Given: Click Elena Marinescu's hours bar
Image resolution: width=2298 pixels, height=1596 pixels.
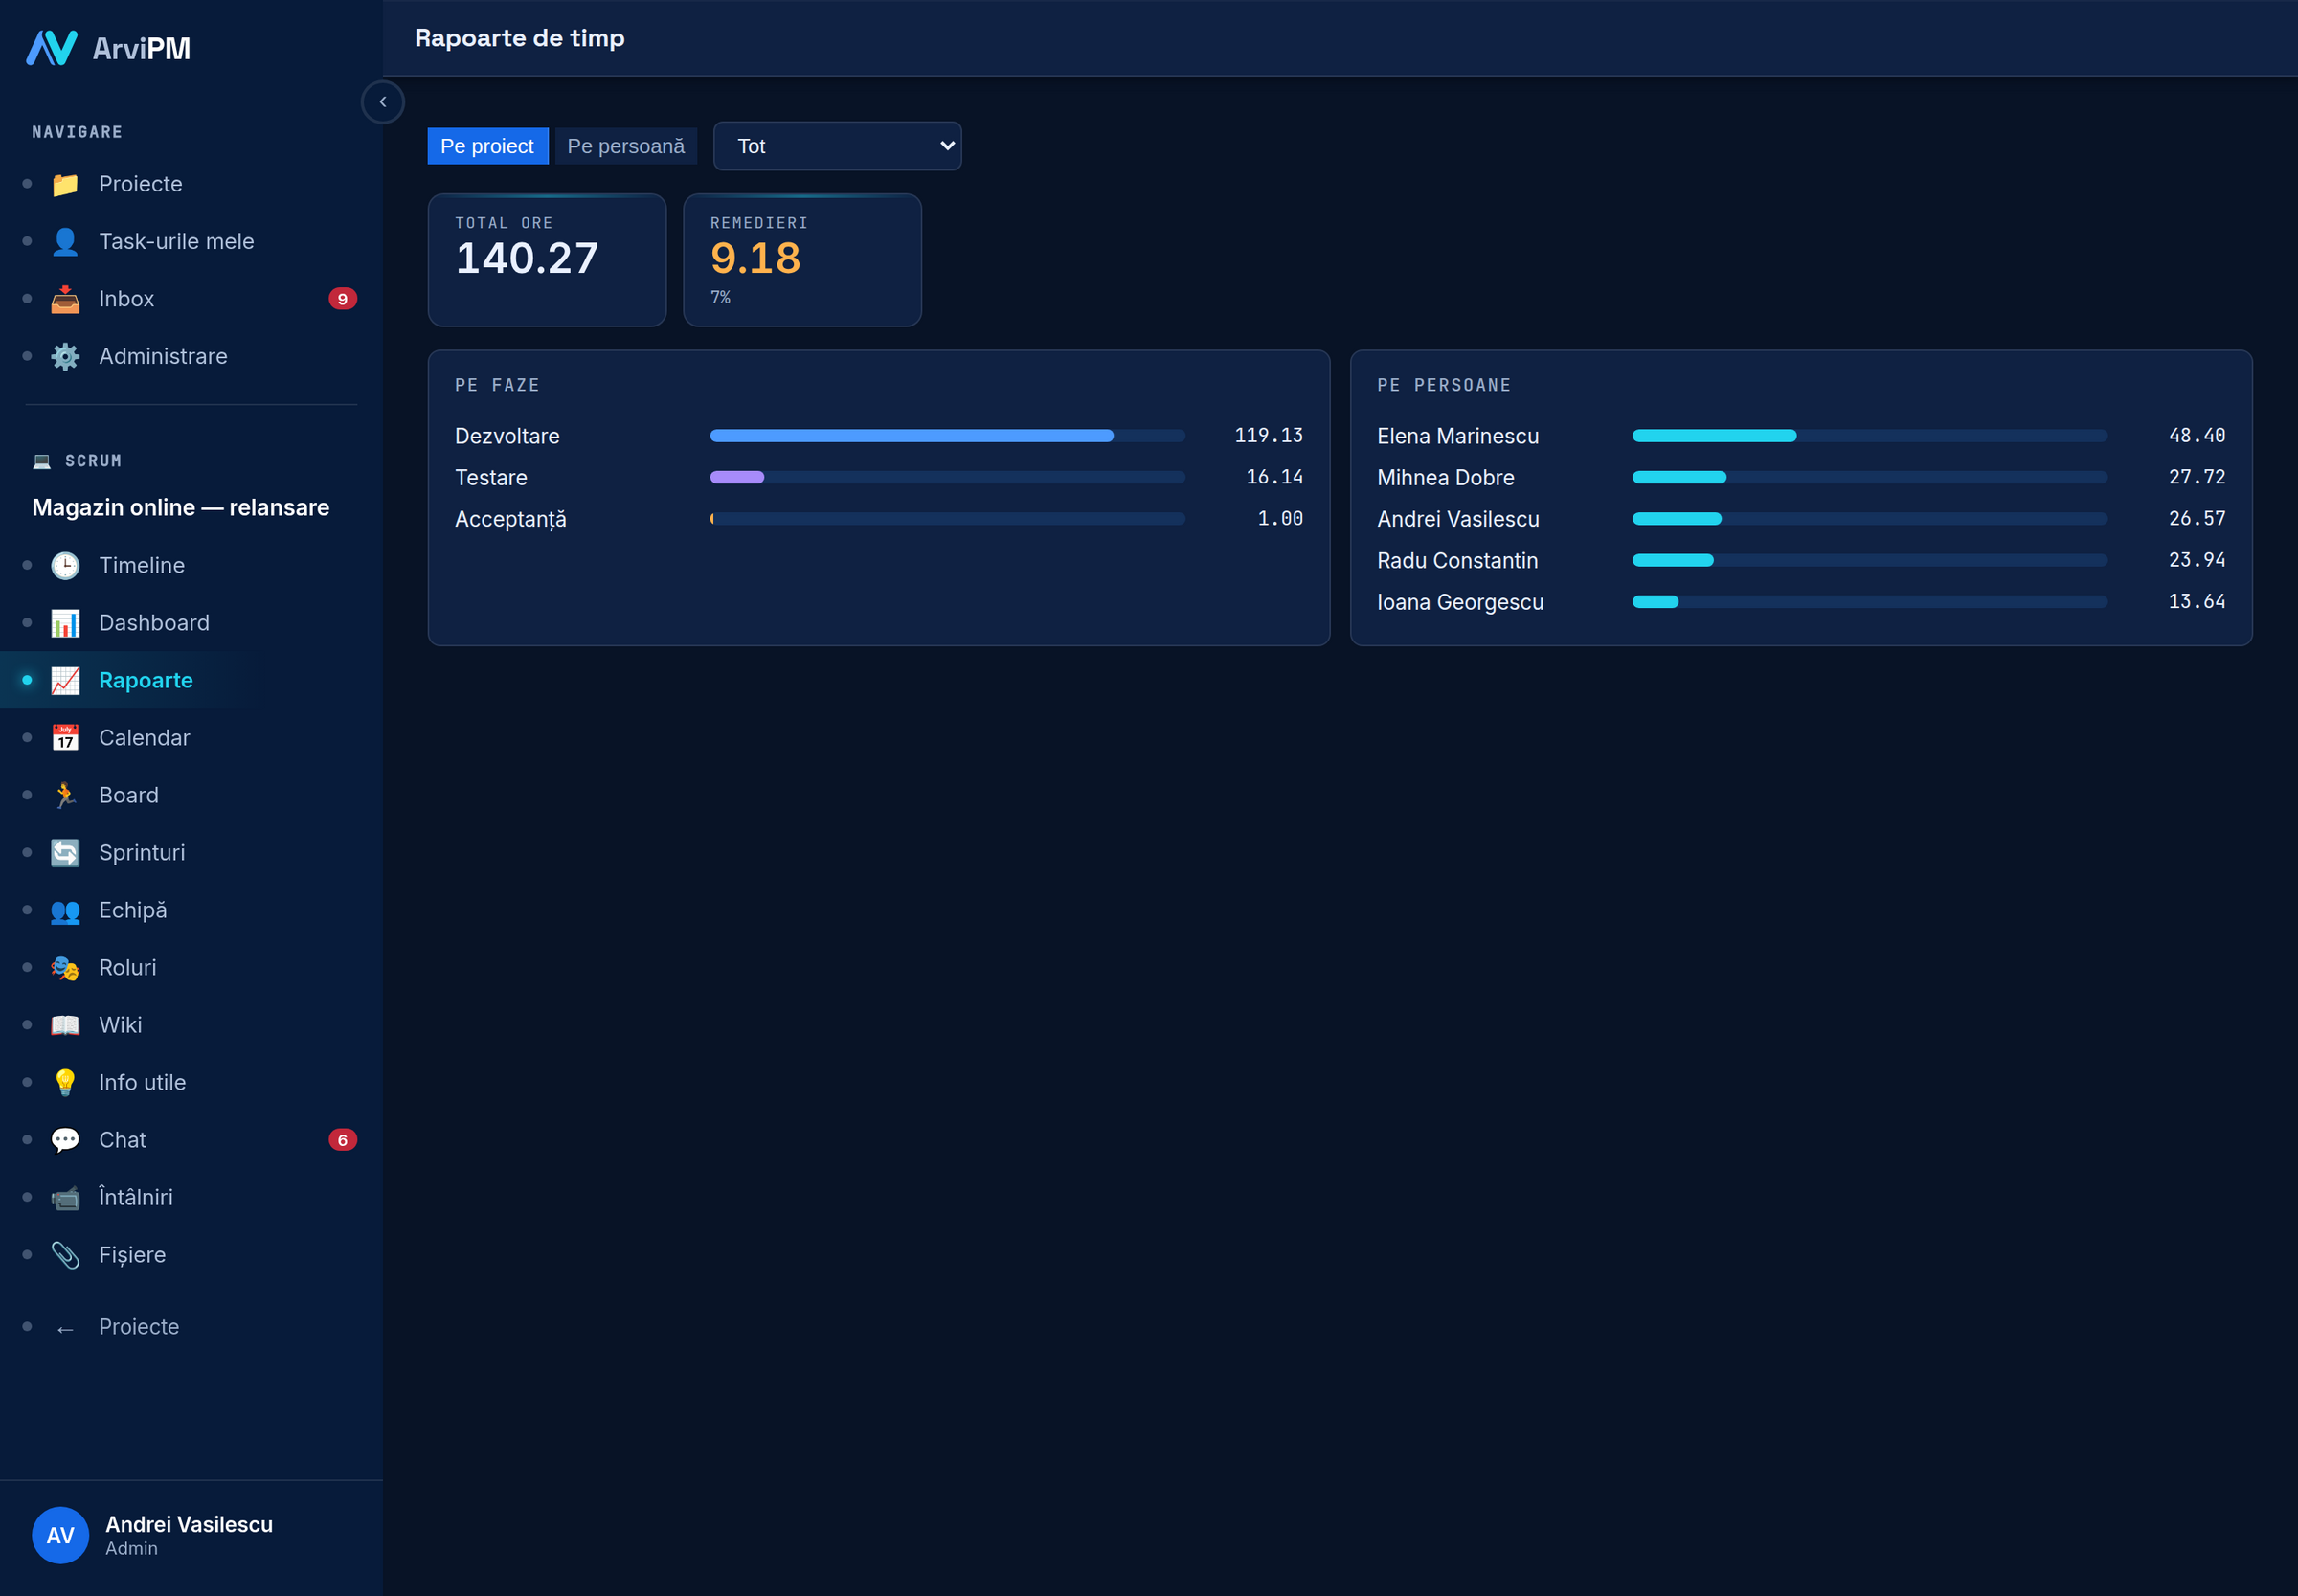Looking at the screenshot, I should (x=1869, y=436).
